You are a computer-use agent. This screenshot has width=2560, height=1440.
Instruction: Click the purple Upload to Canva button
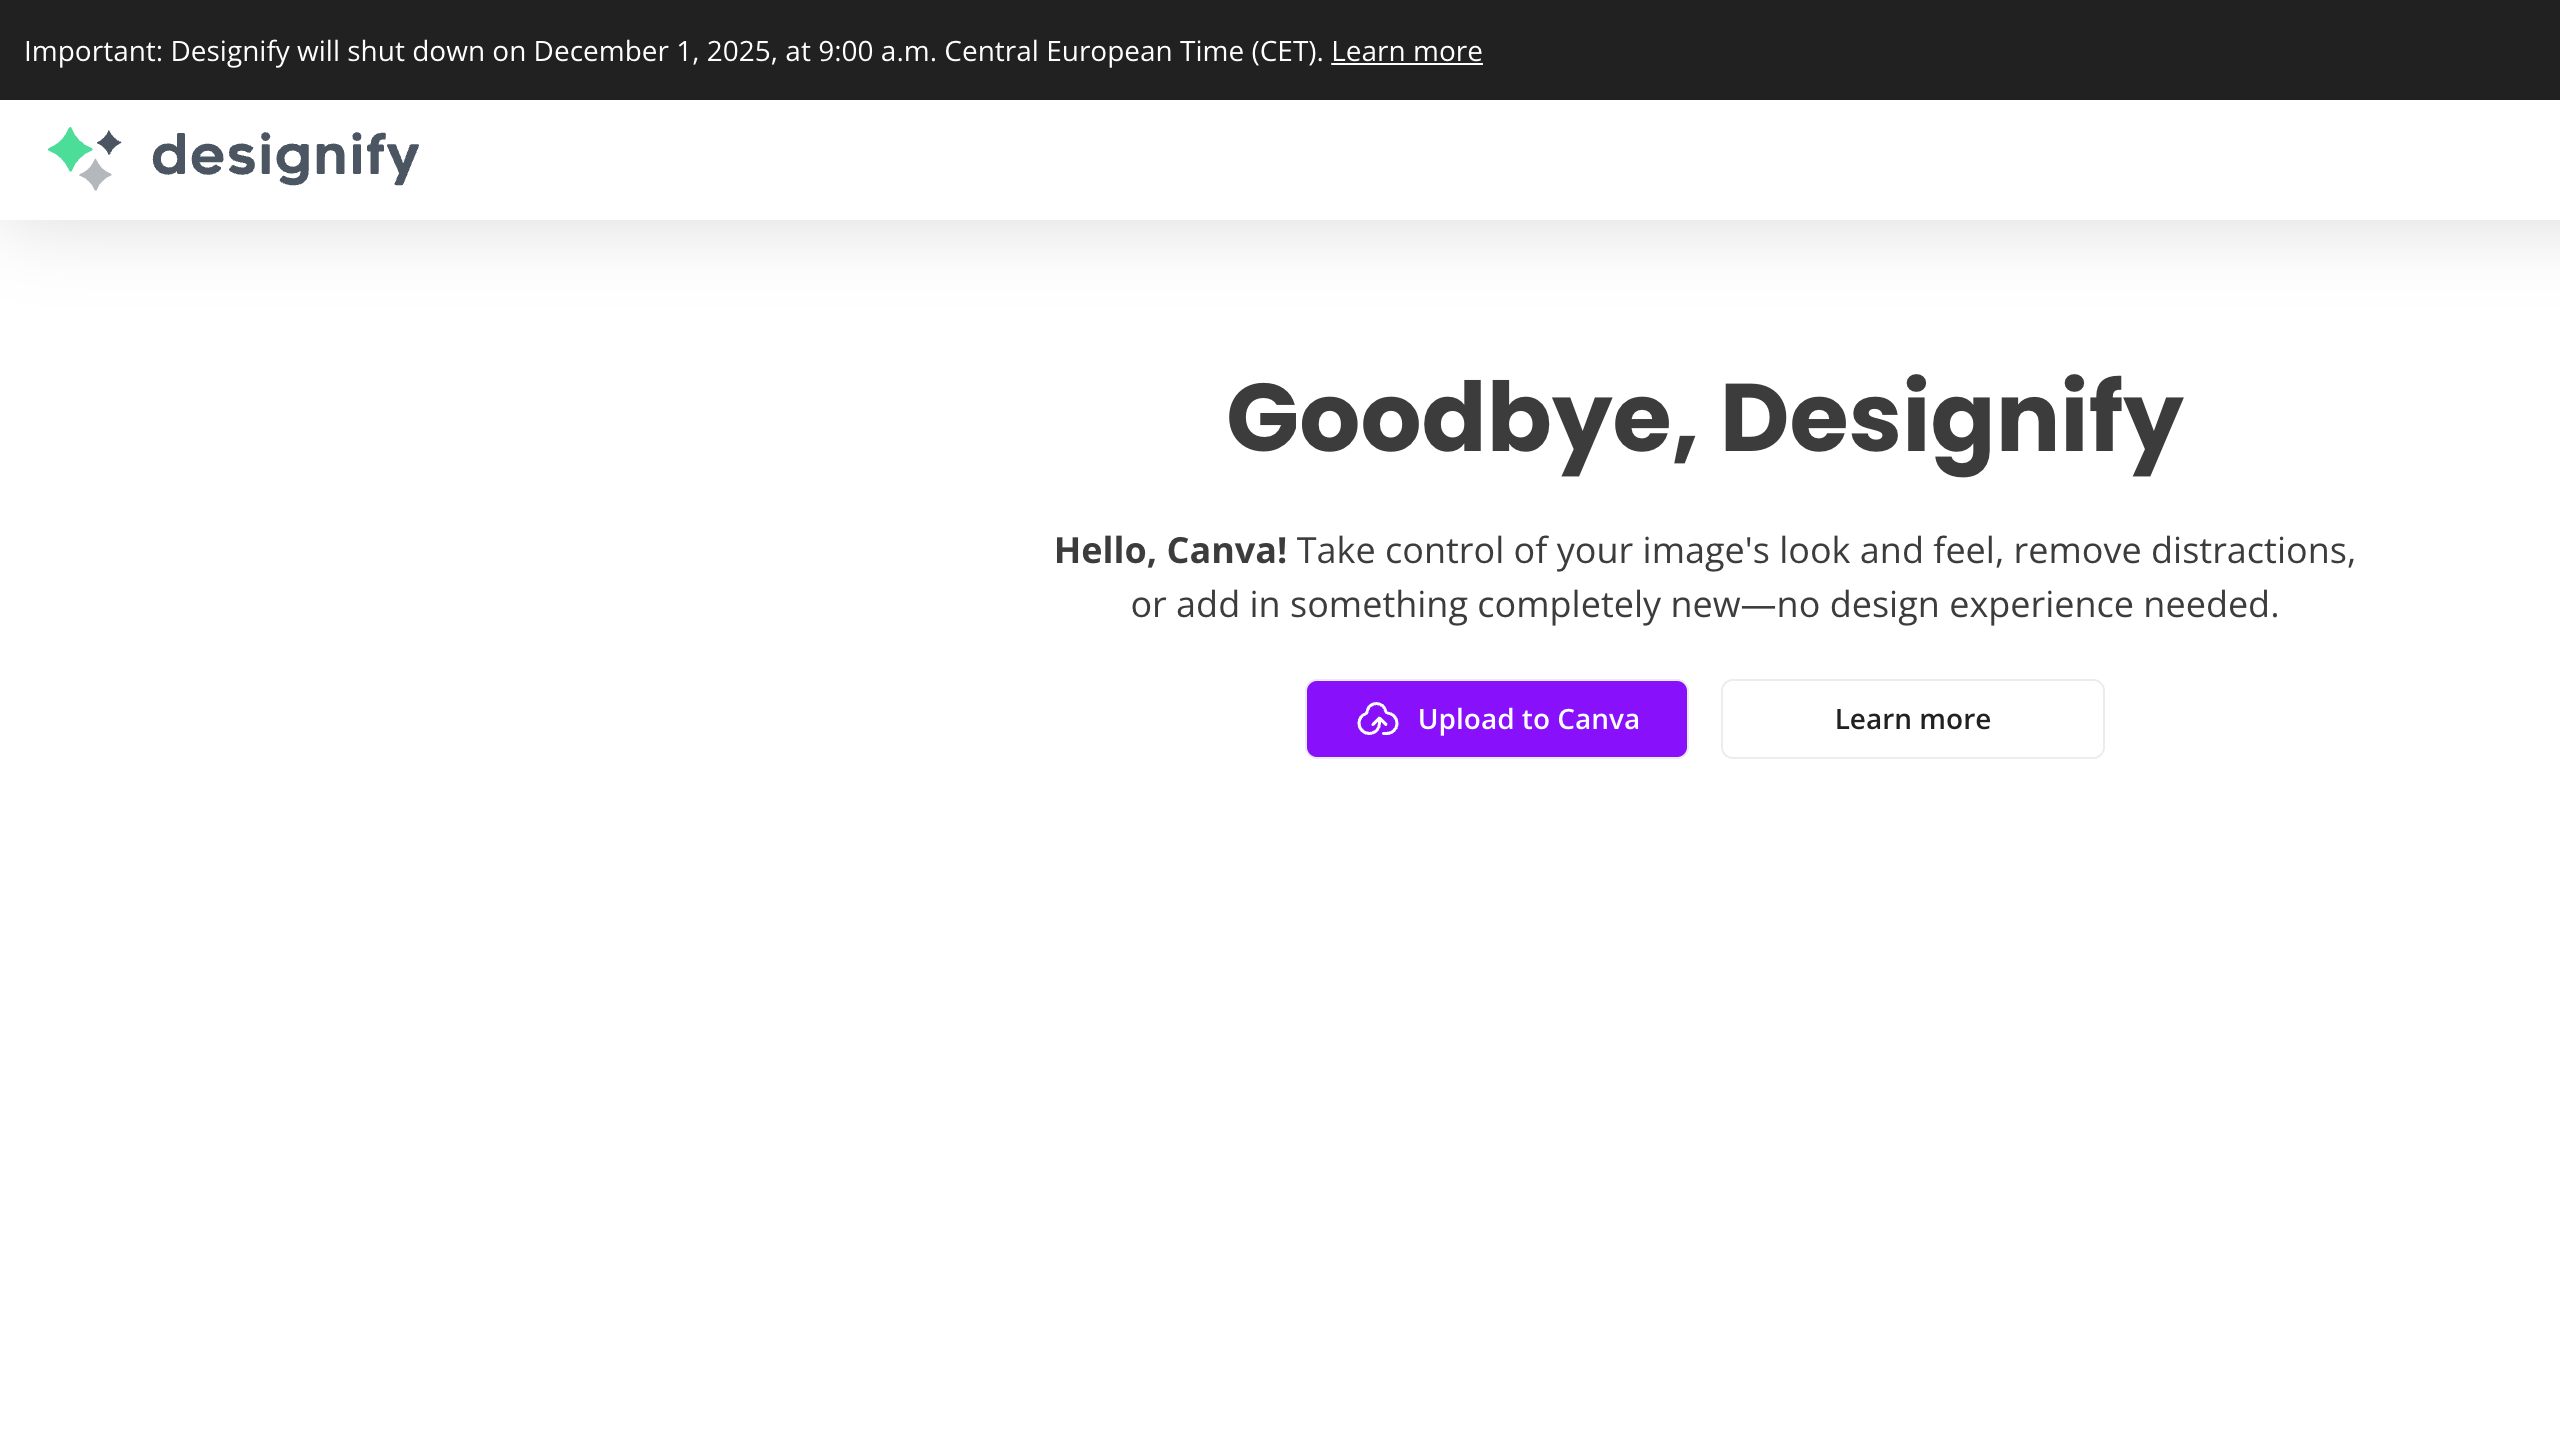(1497, 719)
